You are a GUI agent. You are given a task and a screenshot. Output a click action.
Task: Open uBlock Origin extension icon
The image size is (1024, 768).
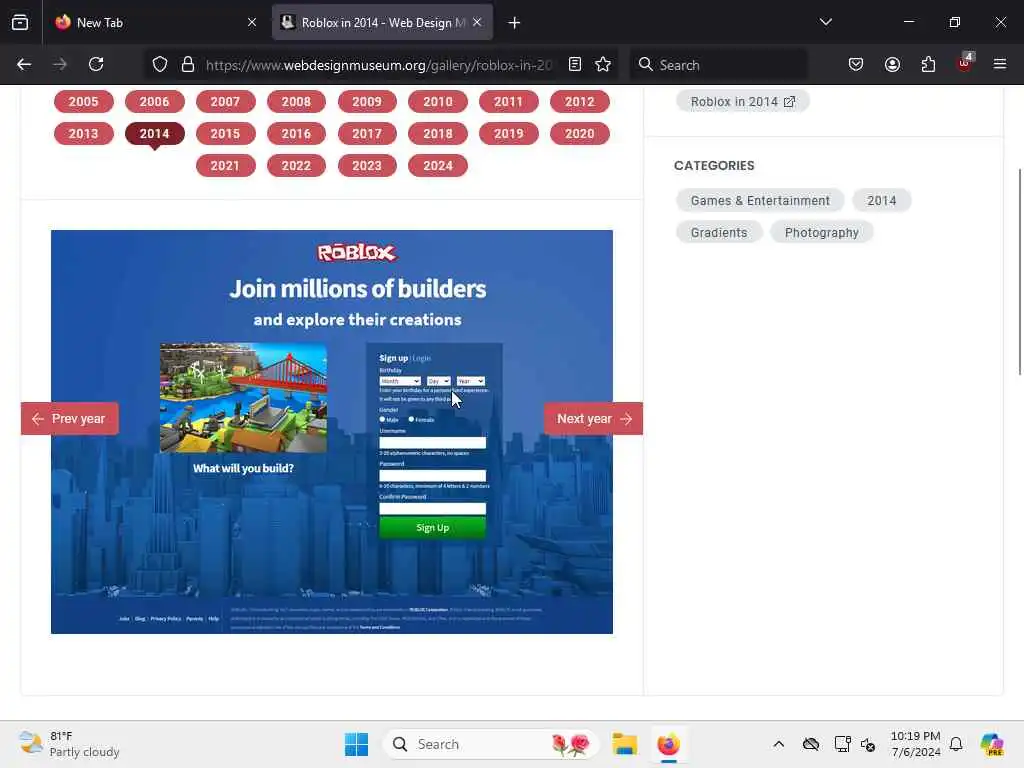[964, 63]
